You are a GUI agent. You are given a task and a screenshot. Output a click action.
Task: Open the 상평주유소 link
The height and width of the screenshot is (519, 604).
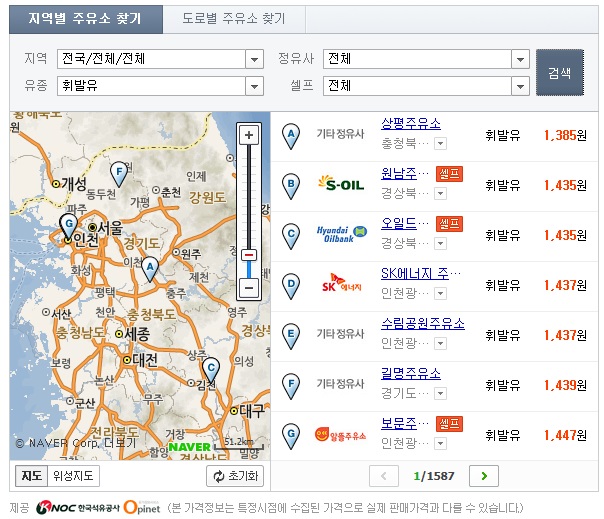[x=411, y=124]
